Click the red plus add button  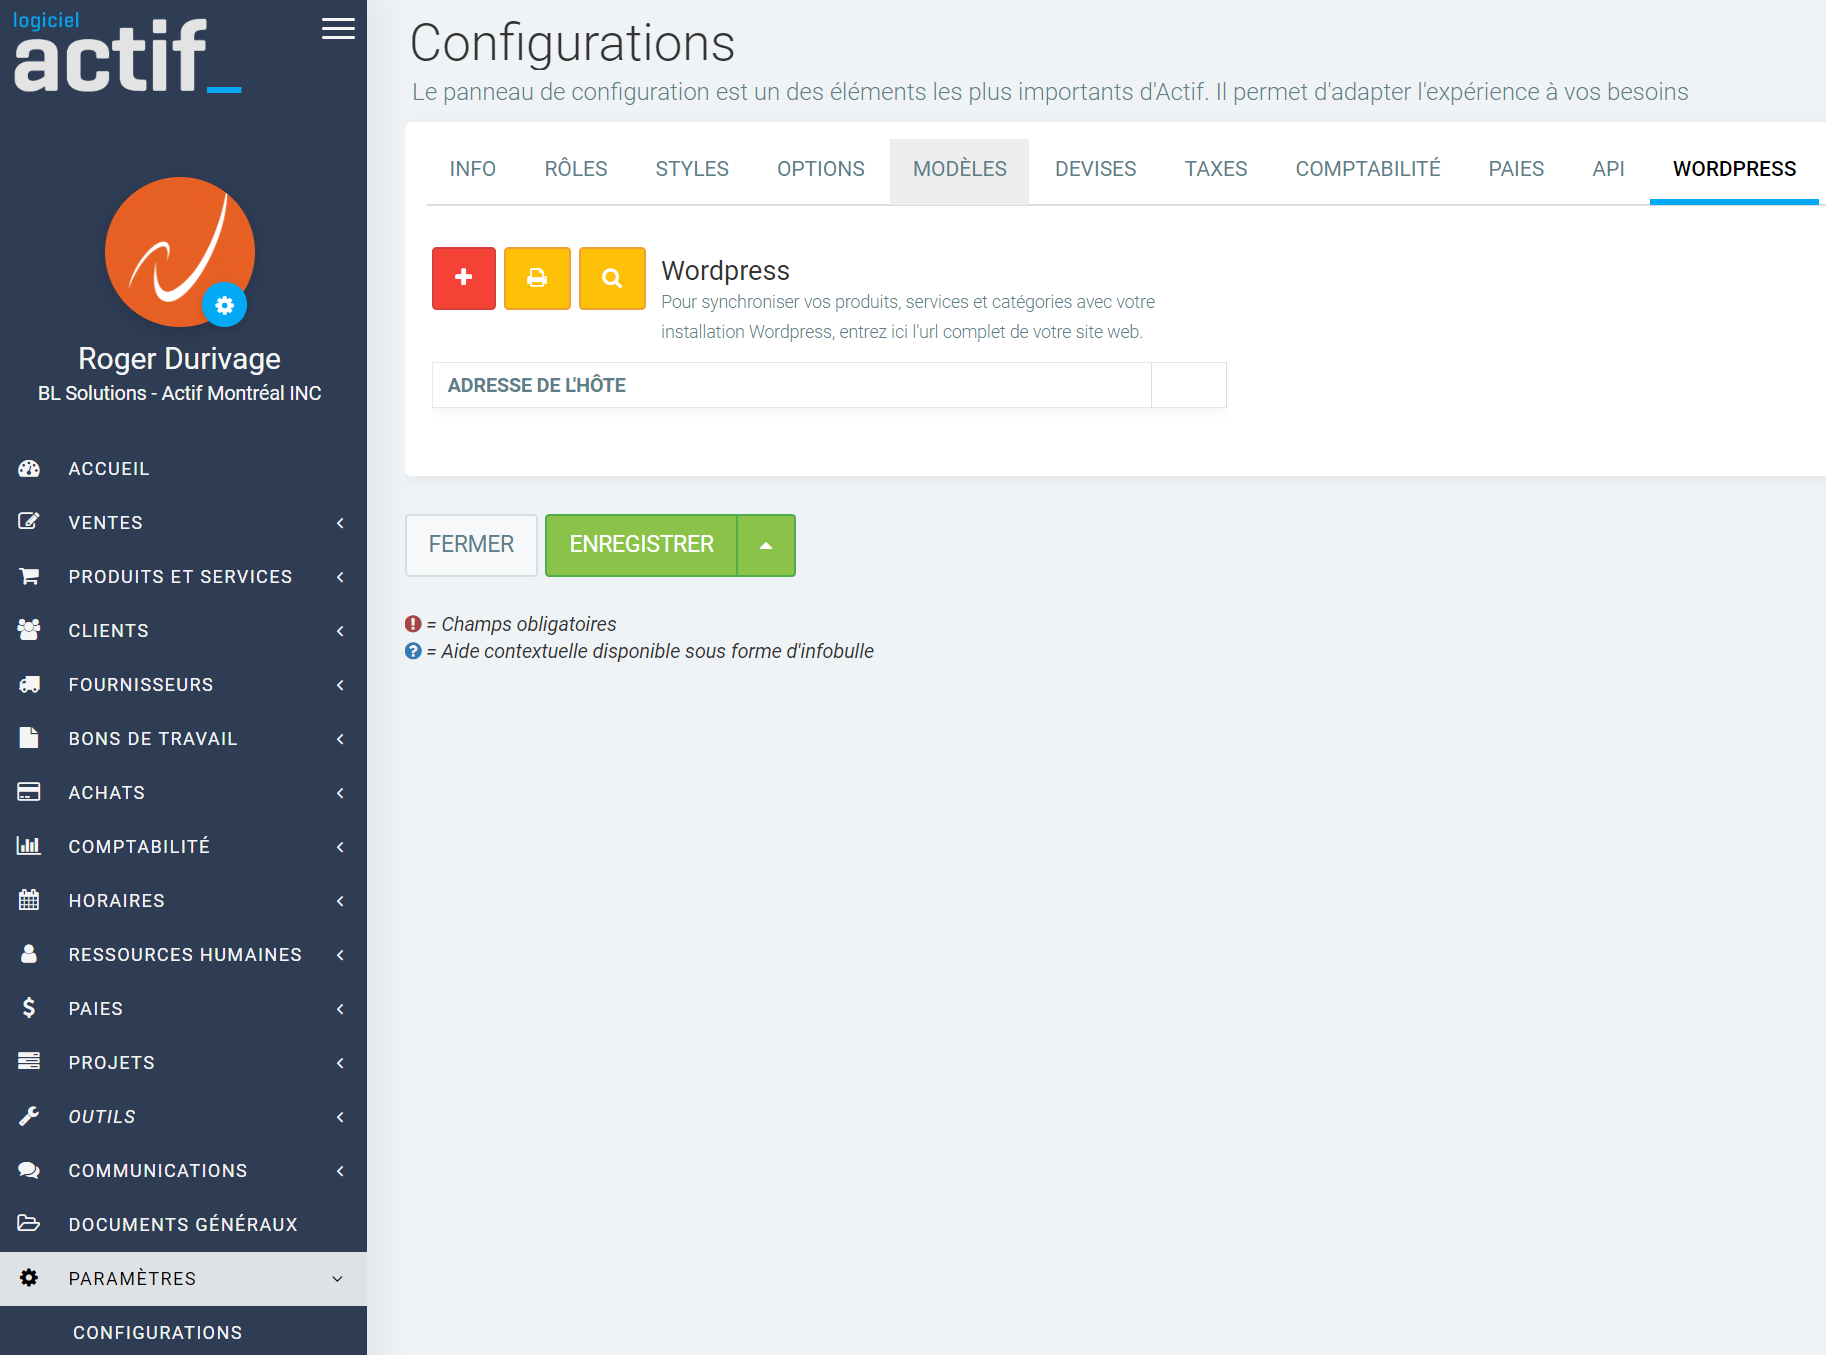pos(463,278)
